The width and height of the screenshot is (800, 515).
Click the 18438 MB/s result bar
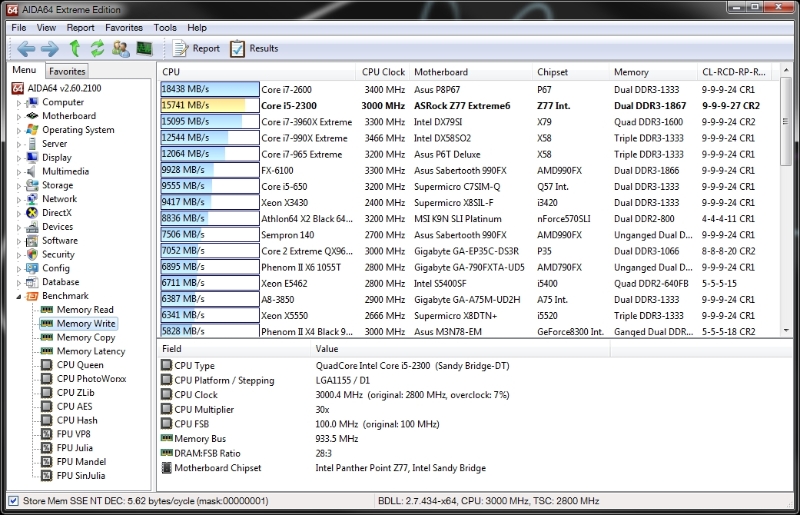(x=210, y=89)
